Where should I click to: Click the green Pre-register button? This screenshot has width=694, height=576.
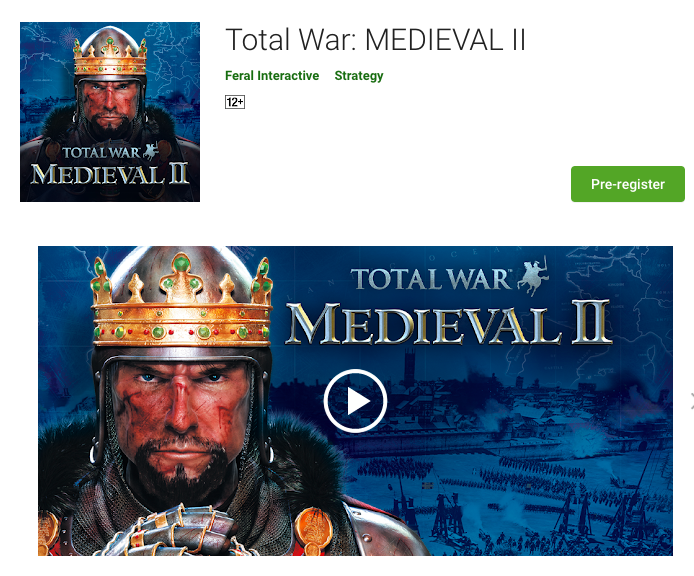pyautogui.click(x=628, y=184)
